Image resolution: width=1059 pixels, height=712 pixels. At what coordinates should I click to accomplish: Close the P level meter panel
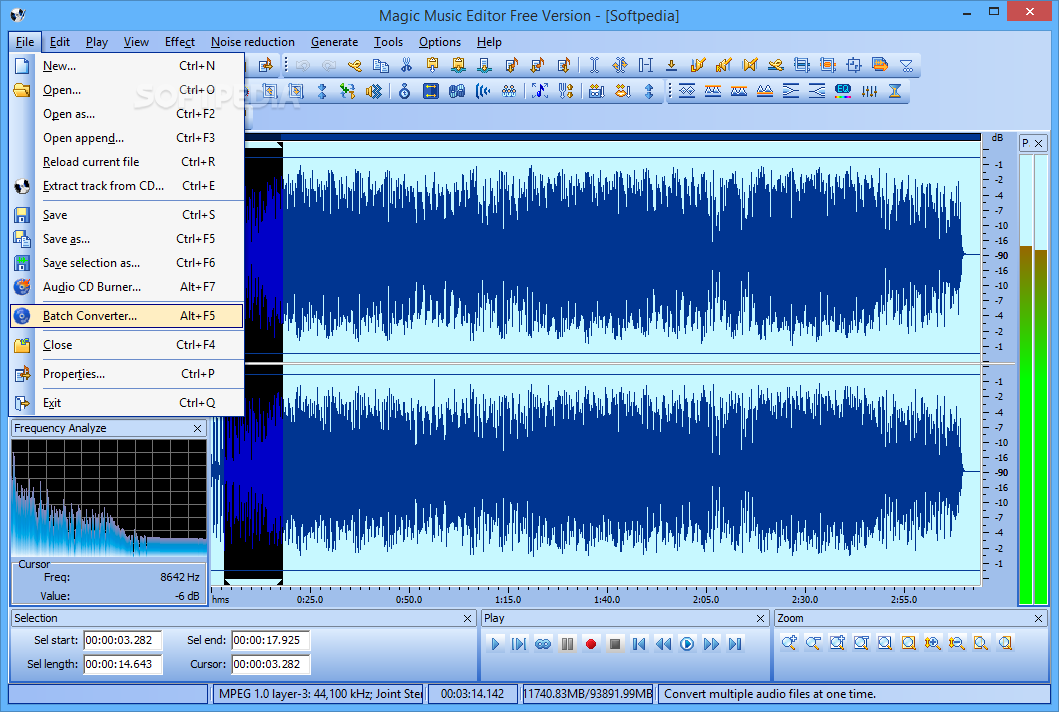point(1039,143)
